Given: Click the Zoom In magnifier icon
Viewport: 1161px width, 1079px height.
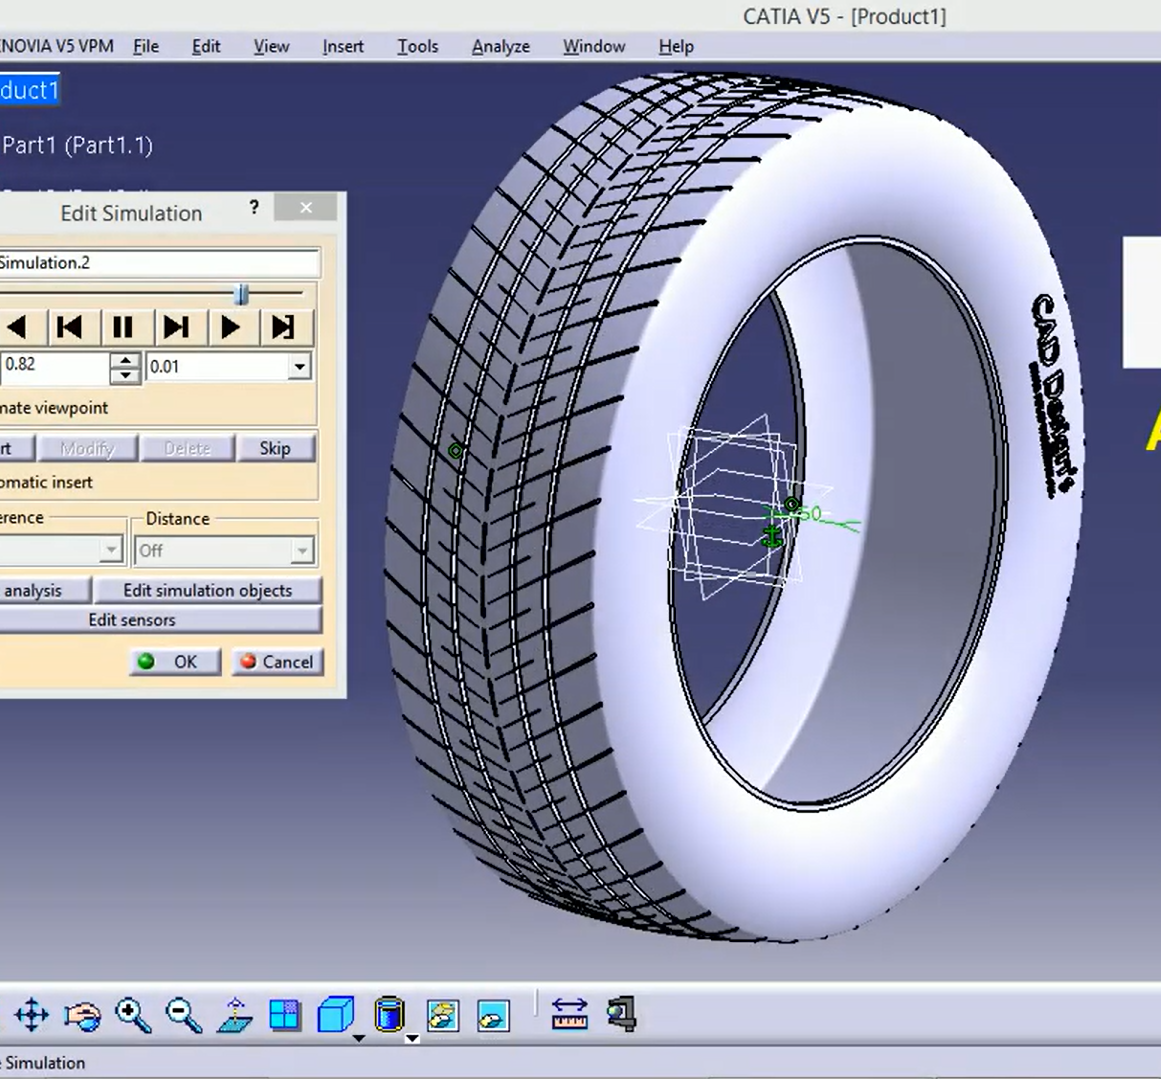Looking at the screenshot, I should 133,1015.
